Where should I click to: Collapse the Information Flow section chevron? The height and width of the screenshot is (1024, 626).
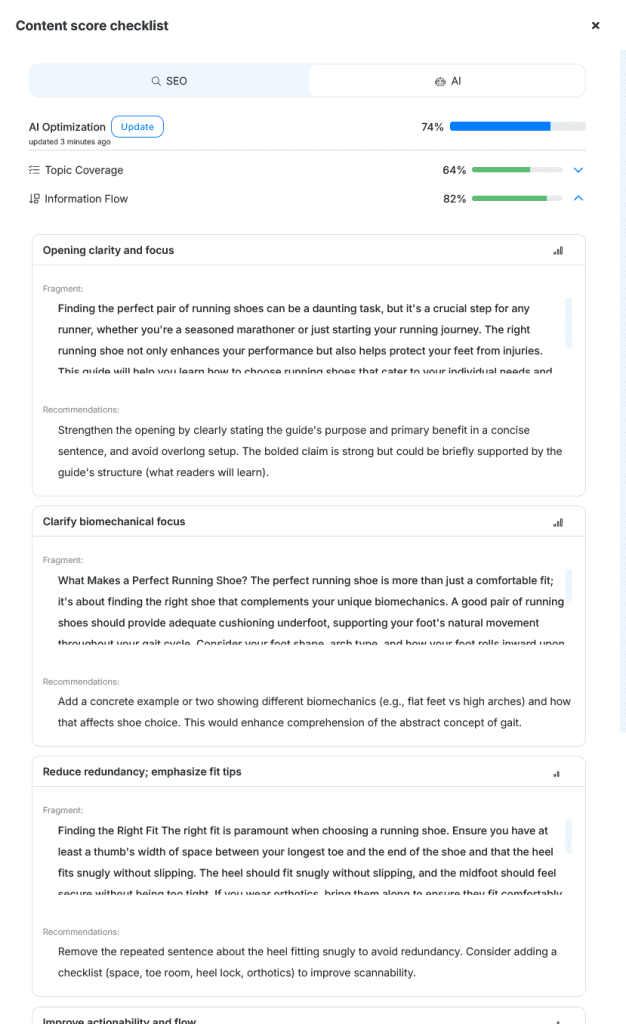tap(578, 199)
